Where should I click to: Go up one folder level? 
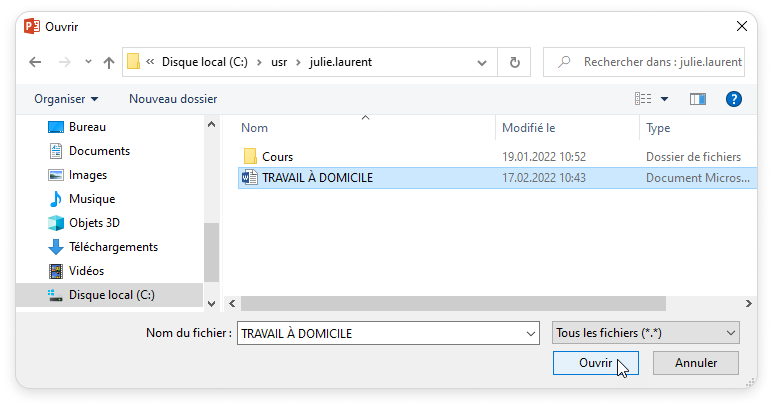point(109,62)
